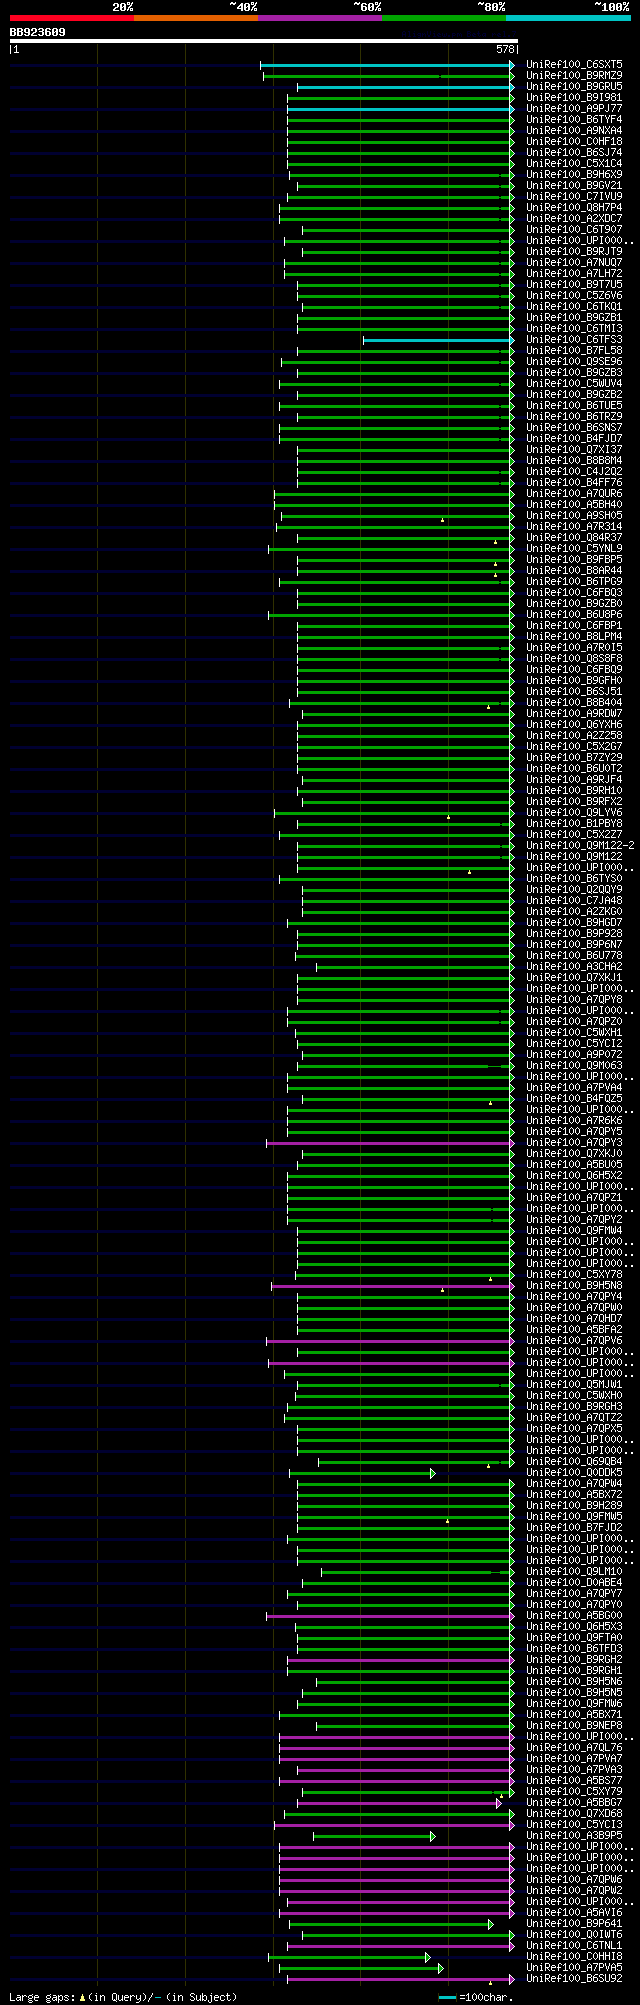Select hit label UniRef100_A3B9P5
This screenshot has height=2005, width=640.
click(574, 1836)
